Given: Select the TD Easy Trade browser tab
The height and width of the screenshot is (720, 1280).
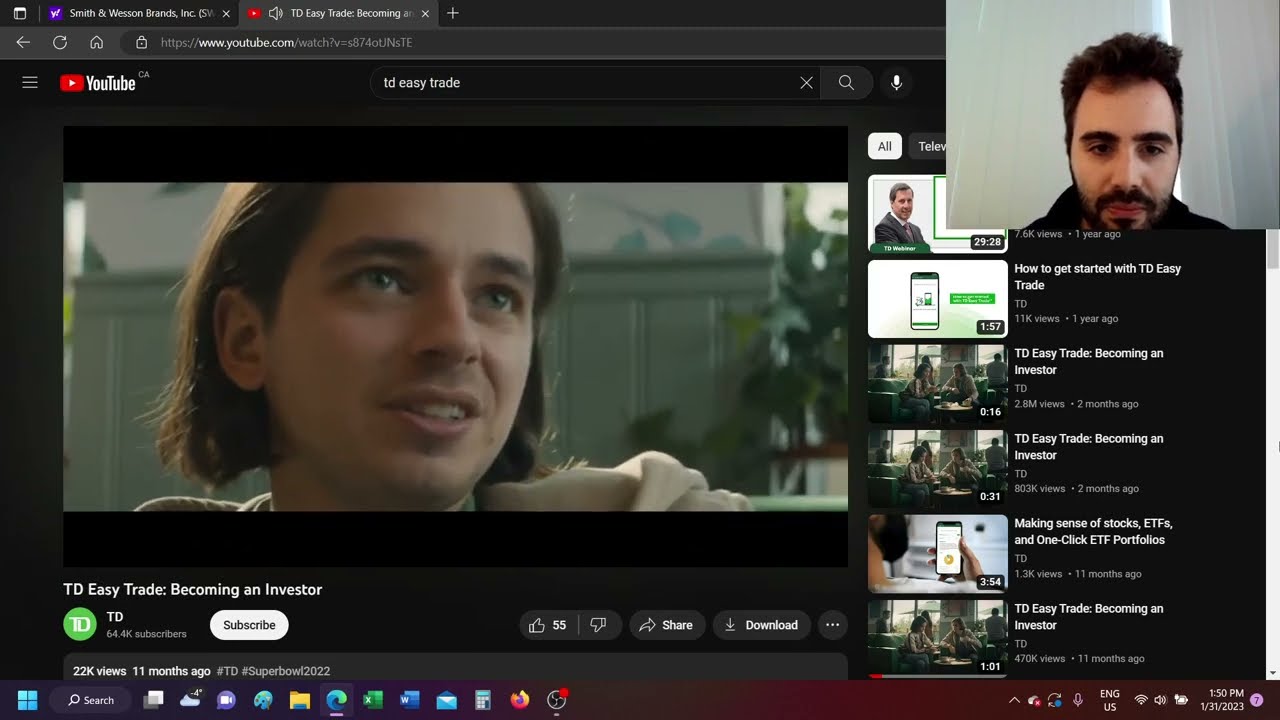Looking at the screenshot, I should (341, 13).
